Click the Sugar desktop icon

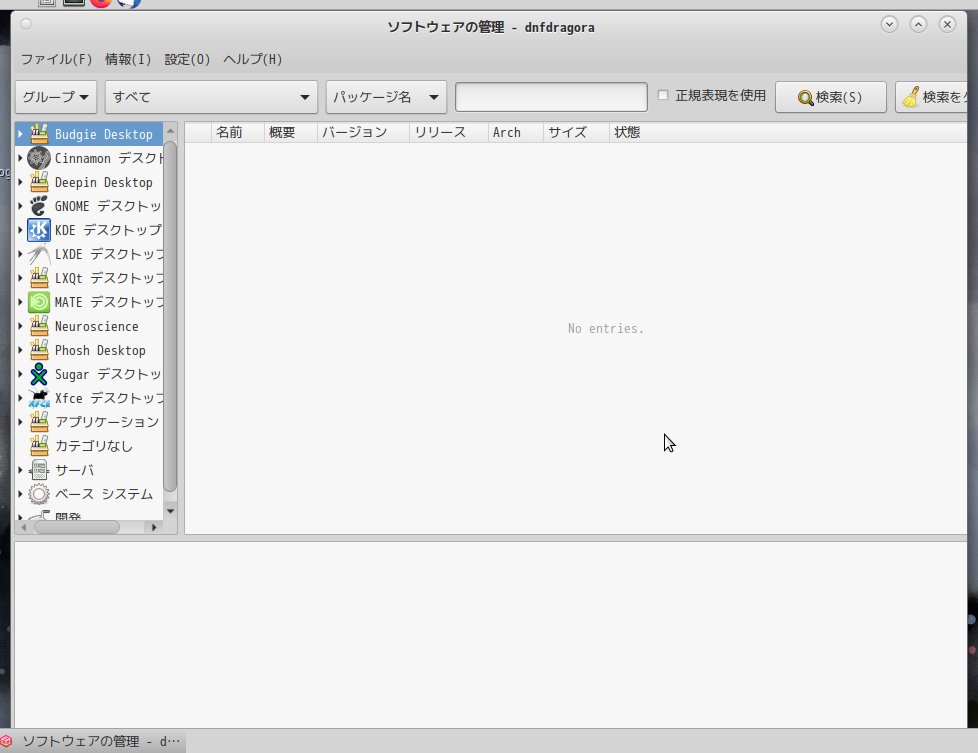[x=39, y=374]
